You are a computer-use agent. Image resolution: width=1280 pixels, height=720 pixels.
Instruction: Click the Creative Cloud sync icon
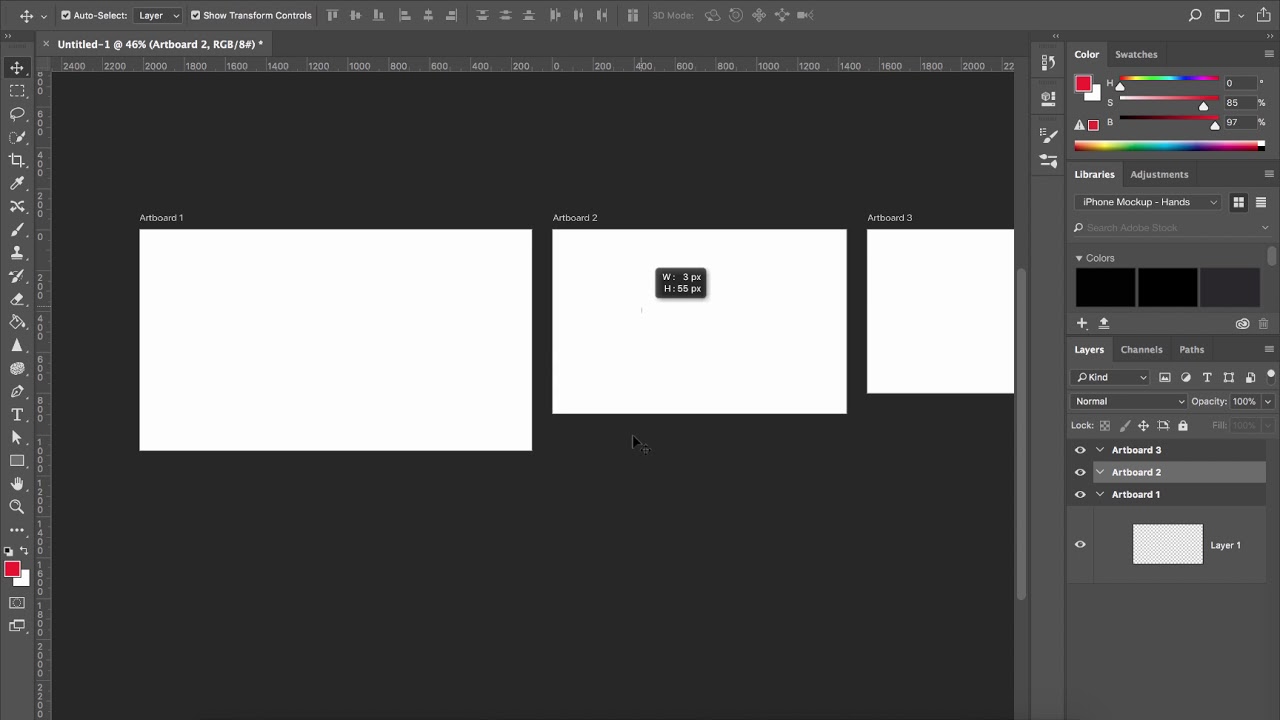[x=1242, y=323]
